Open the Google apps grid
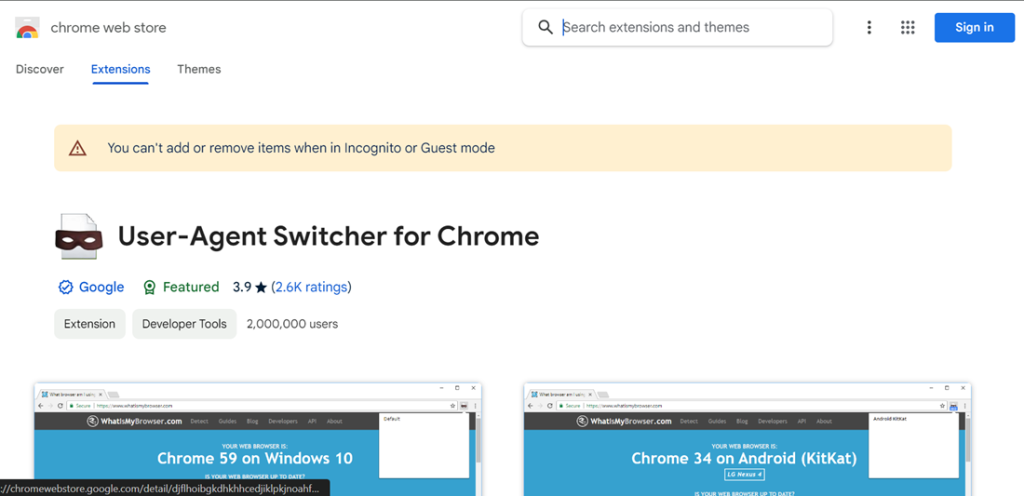This screenshot has width=1024, height=496. coord(907,27)
